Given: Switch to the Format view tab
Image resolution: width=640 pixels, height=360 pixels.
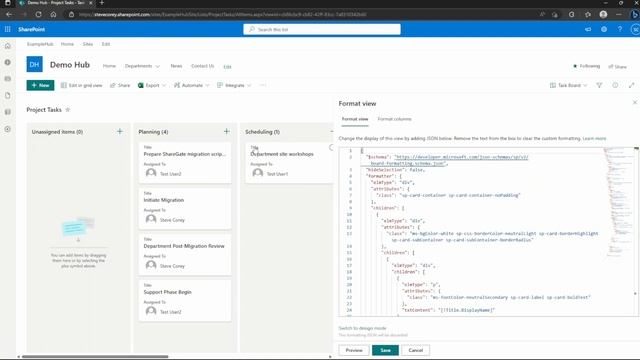Looking at the screenshot, I should [355, 119].
